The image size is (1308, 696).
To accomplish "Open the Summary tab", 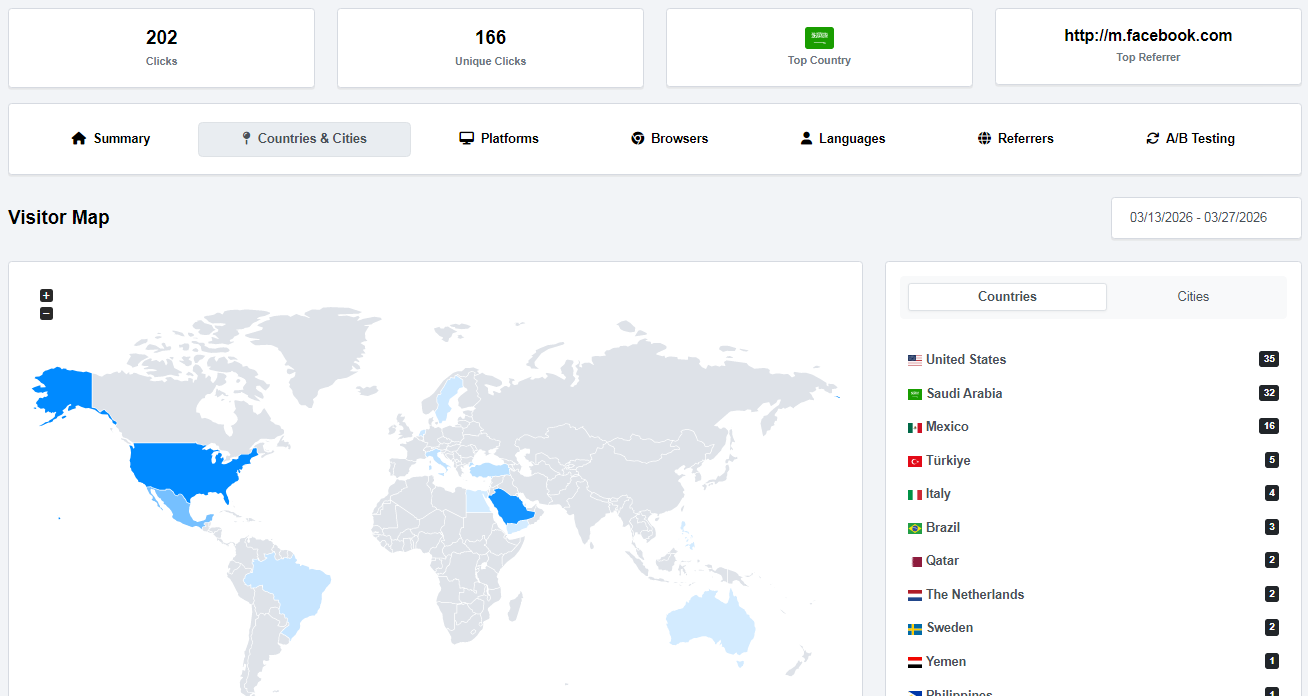I will pos(111,139).
